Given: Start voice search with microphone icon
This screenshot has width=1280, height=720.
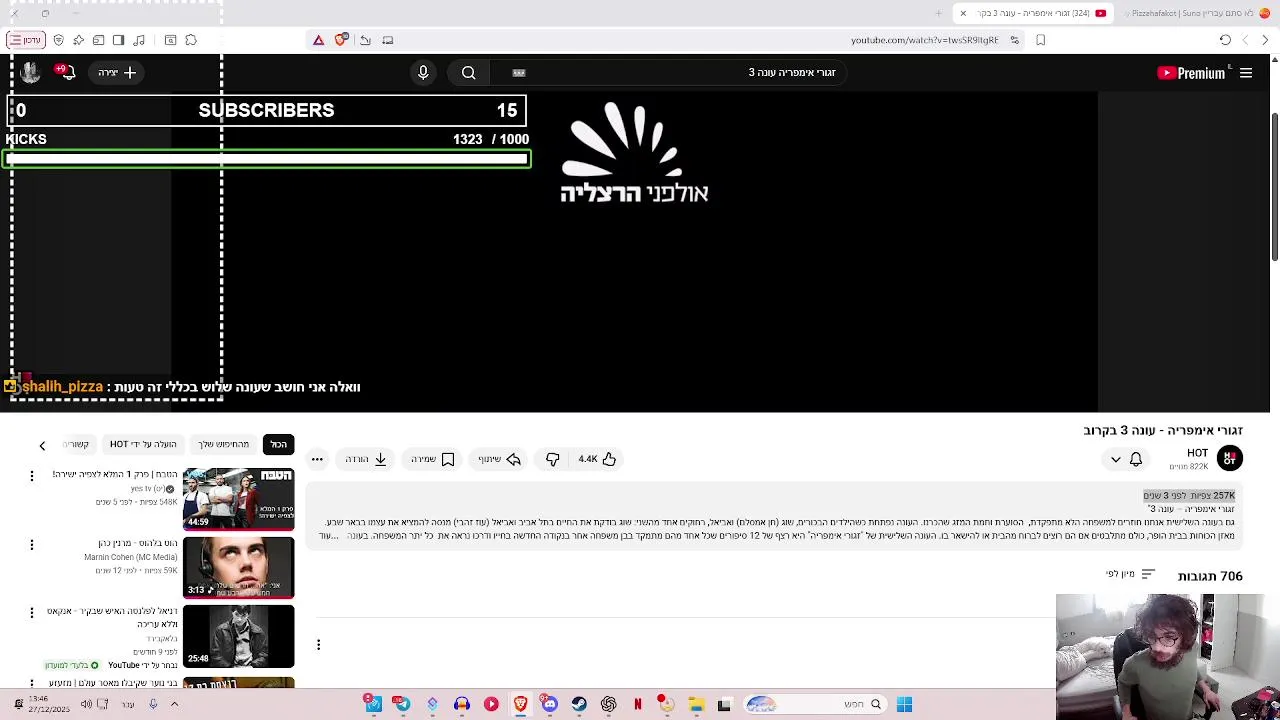Looking at the screenshot, I should coord(423,73).
